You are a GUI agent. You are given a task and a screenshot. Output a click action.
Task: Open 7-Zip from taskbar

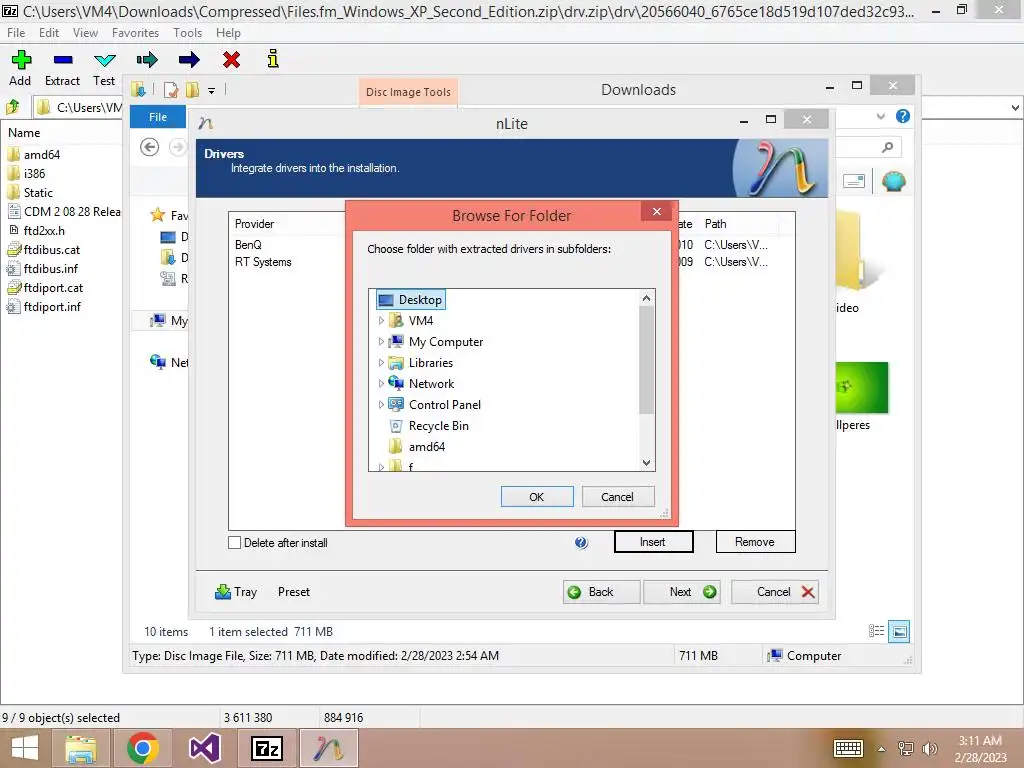pos(267,748)
